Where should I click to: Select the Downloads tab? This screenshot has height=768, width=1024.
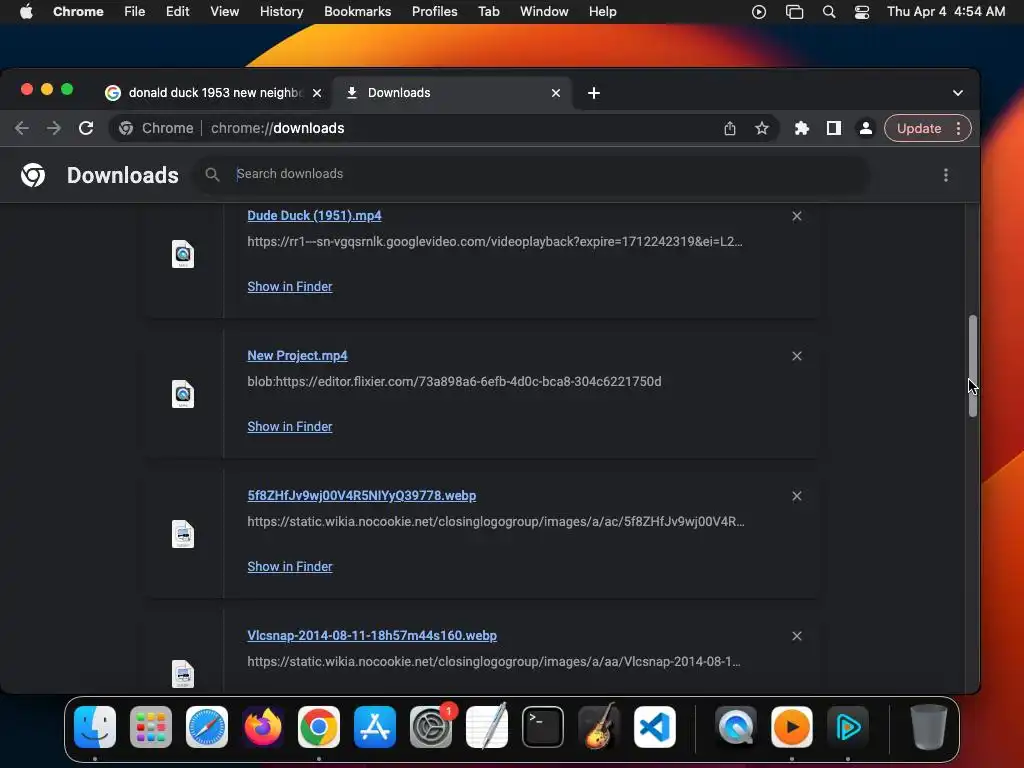pos(451,93)
